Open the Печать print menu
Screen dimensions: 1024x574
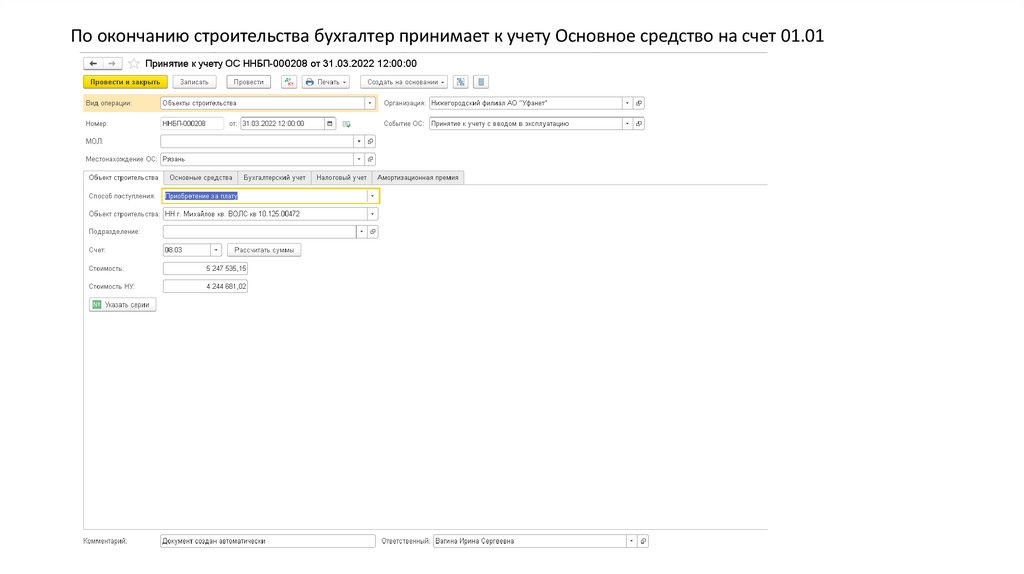(326, 82)
